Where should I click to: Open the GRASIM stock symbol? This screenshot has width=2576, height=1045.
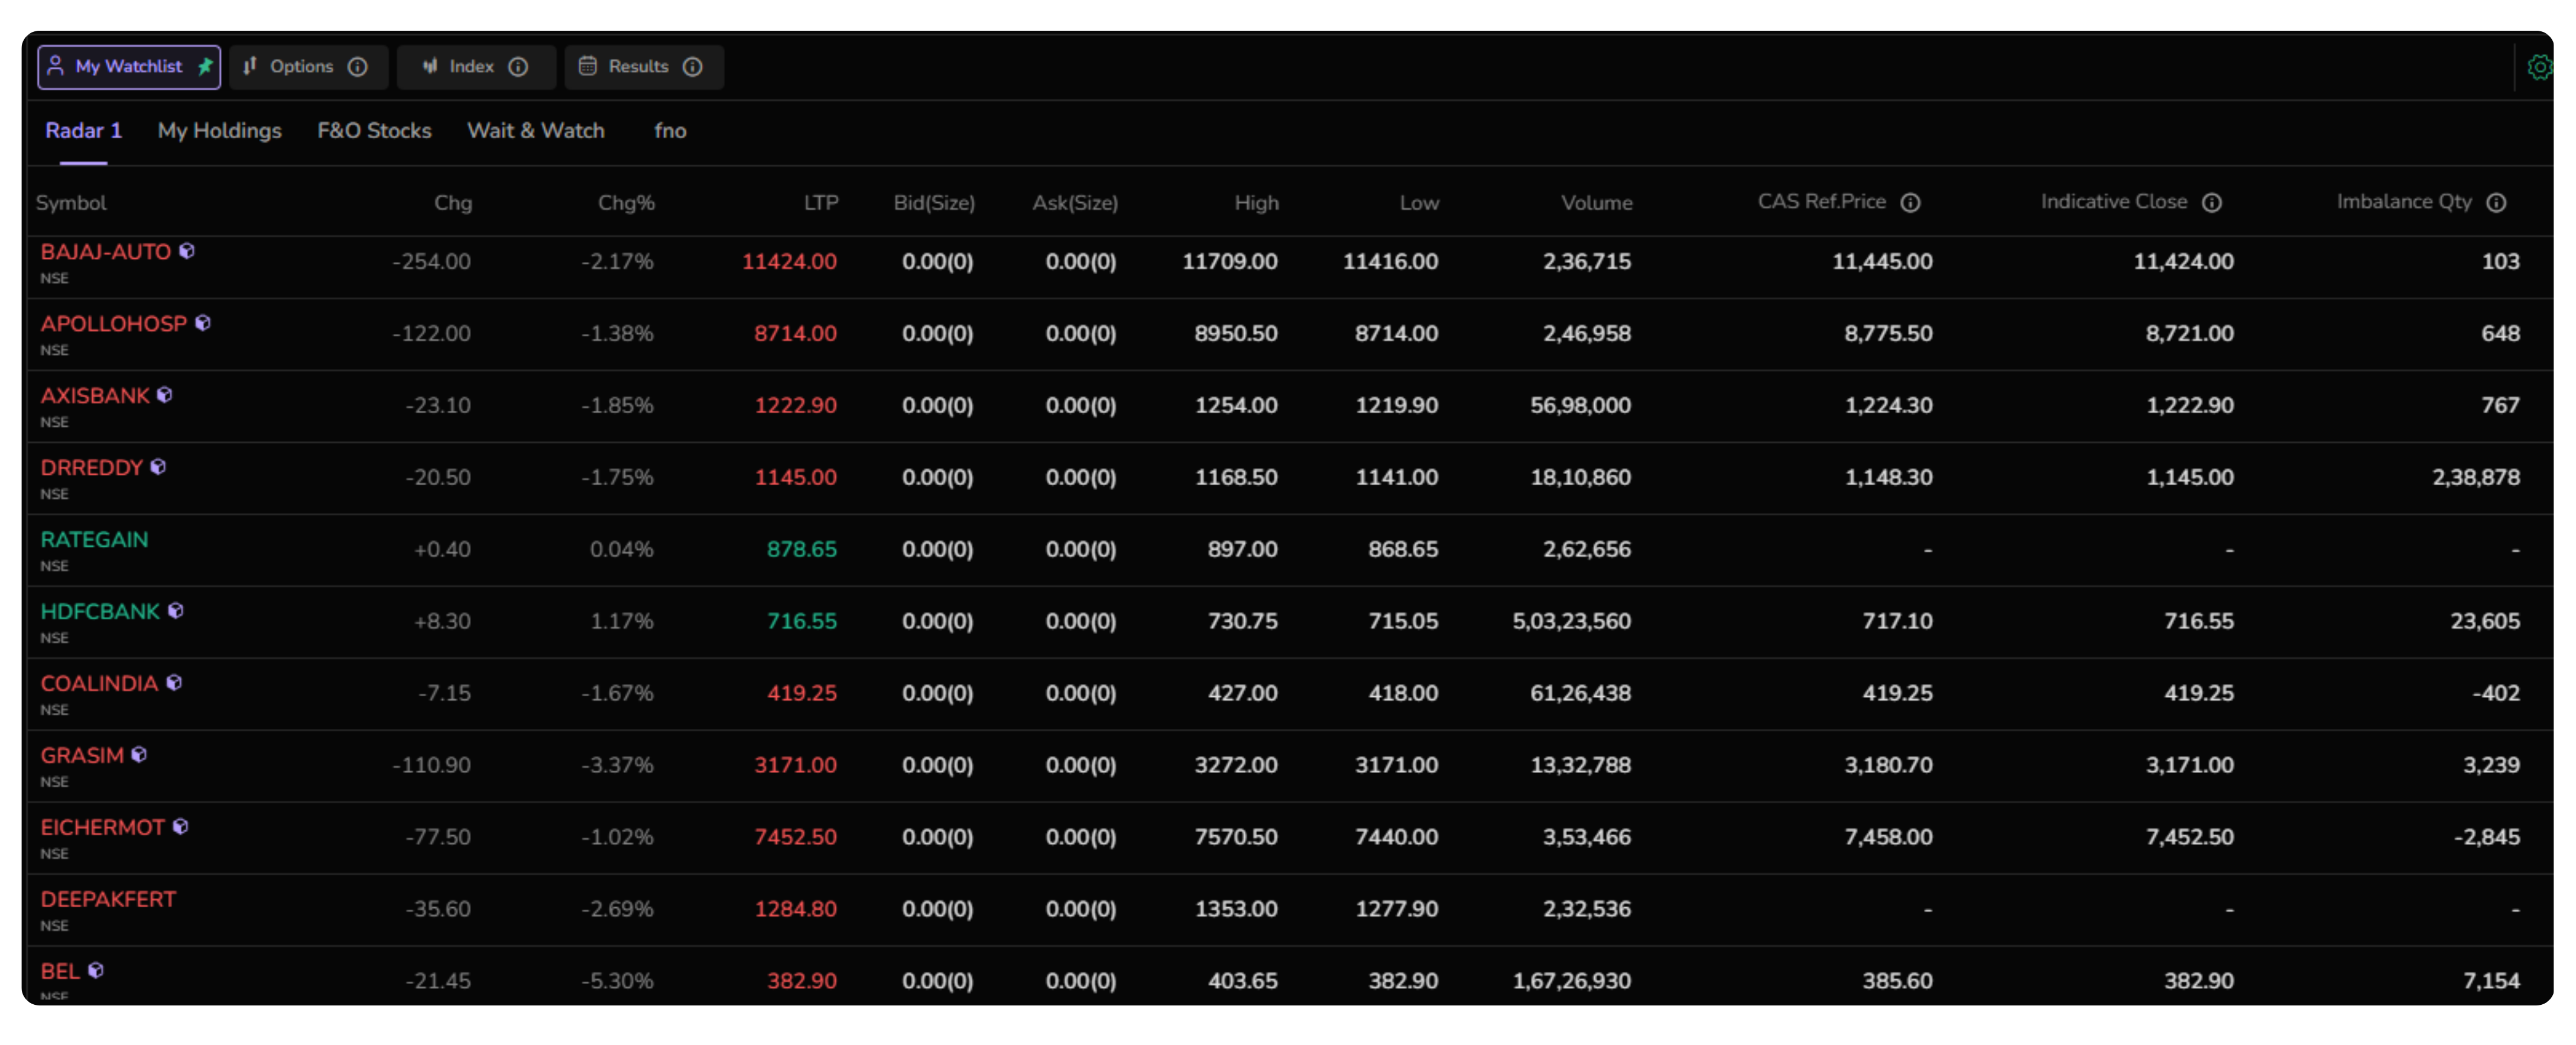82,756
